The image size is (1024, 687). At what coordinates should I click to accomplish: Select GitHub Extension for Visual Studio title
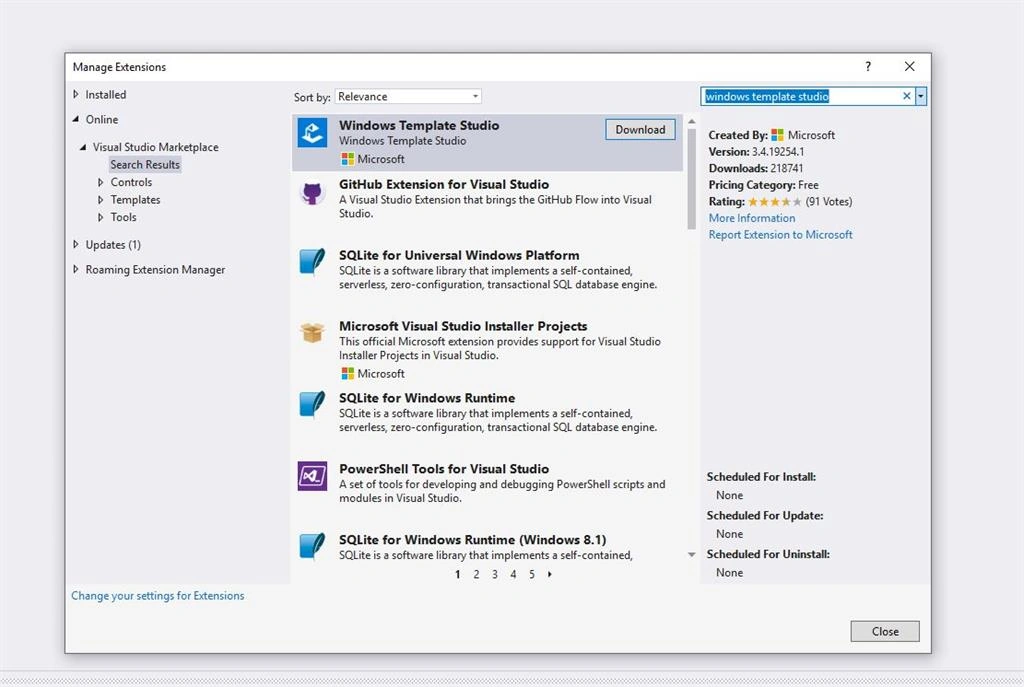tap(443, 184)
